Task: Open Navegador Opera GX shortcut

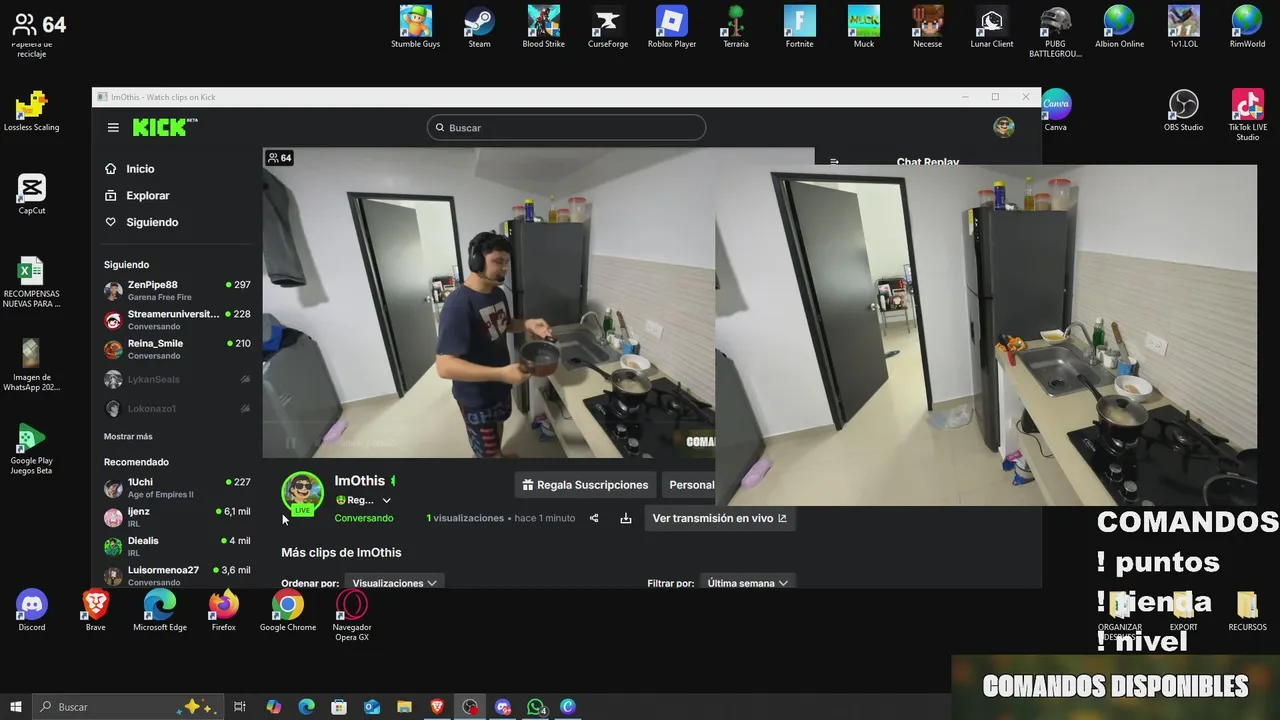Action: coord(352,615)
